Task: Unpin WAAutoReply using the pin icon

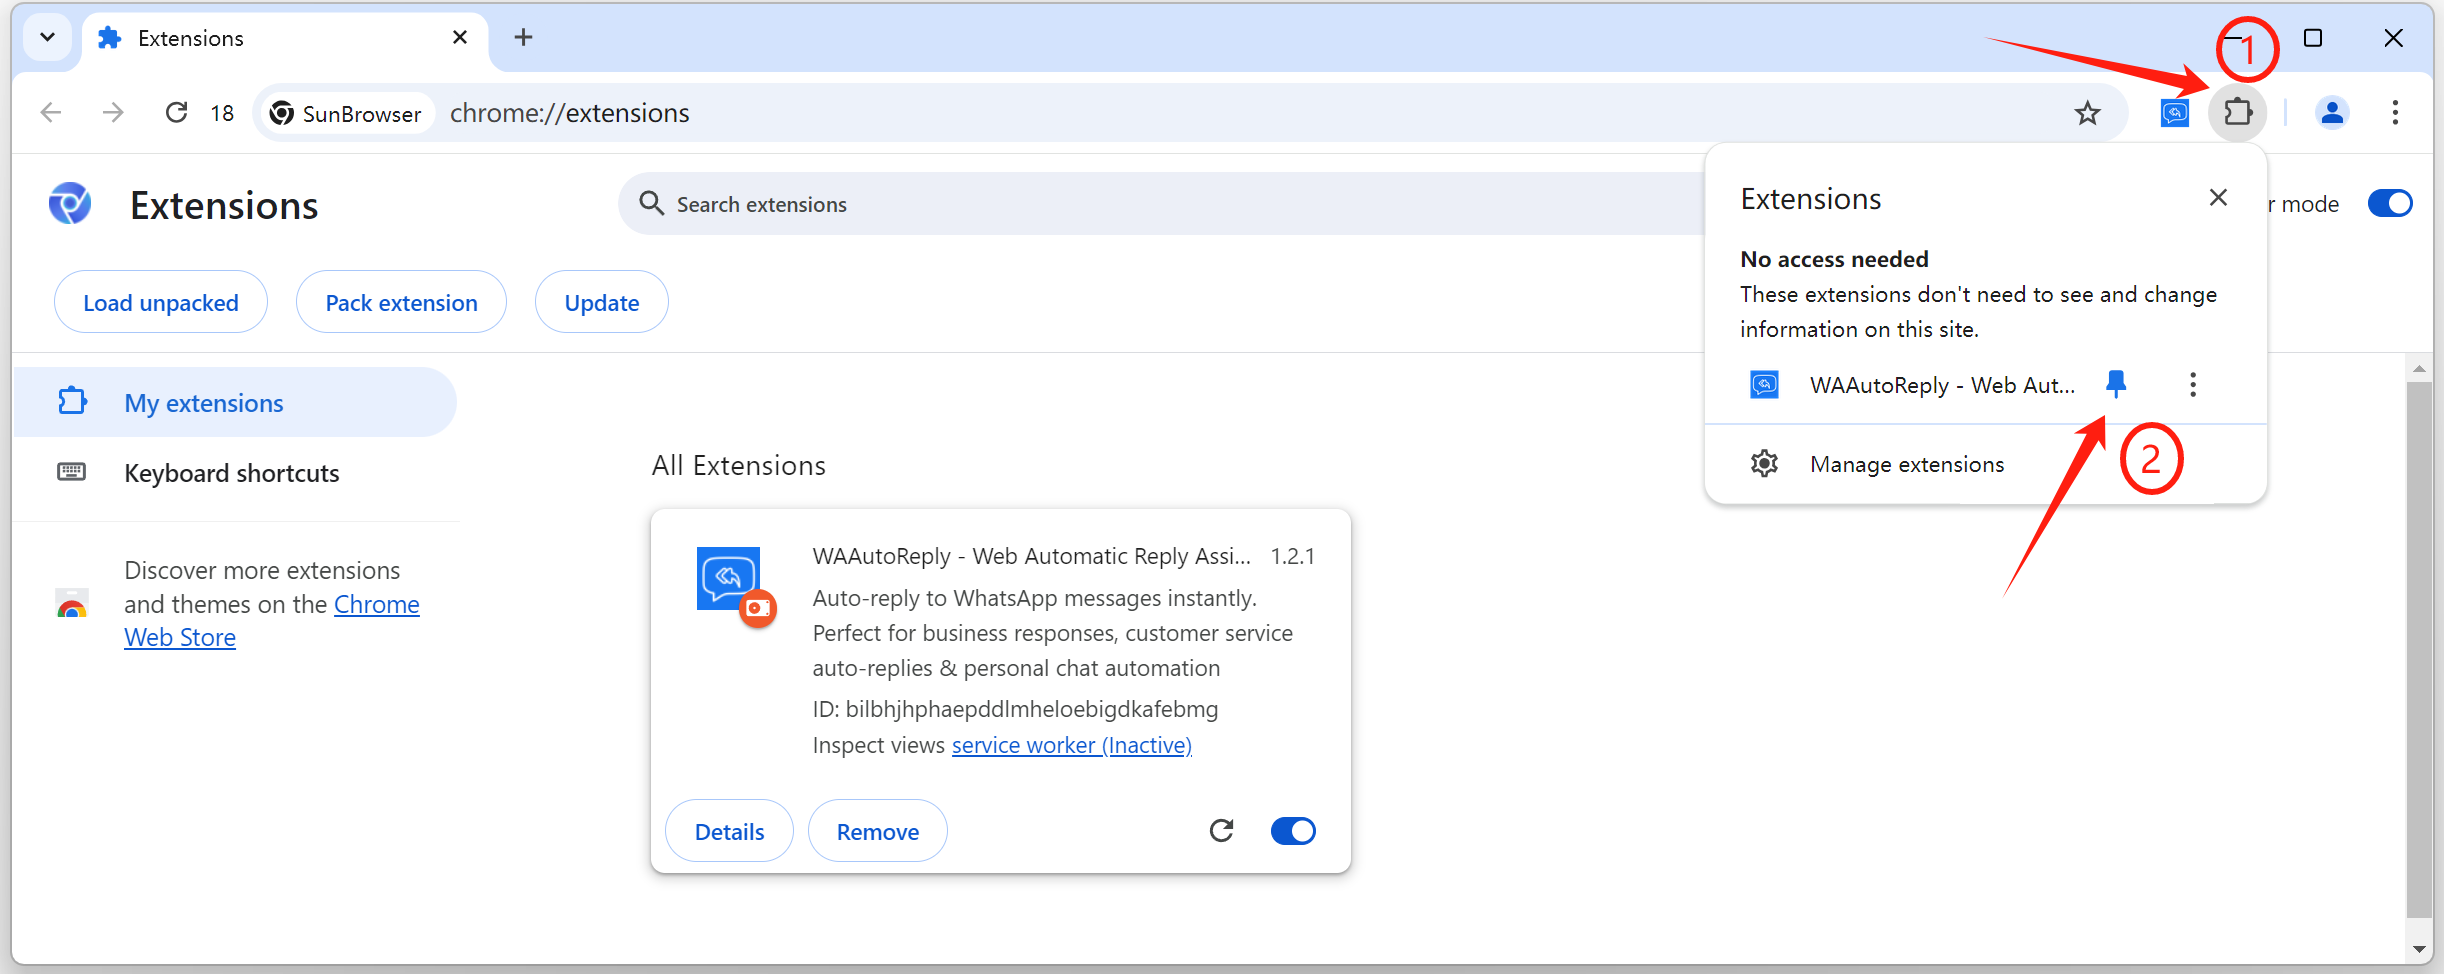Action: tap(2116, 384)
